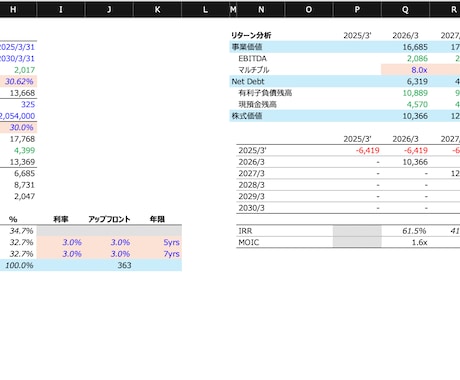Image resolution: width=460 pixels, height=380 pixels.
Task: Select column O header
Action: click(309, 10)
